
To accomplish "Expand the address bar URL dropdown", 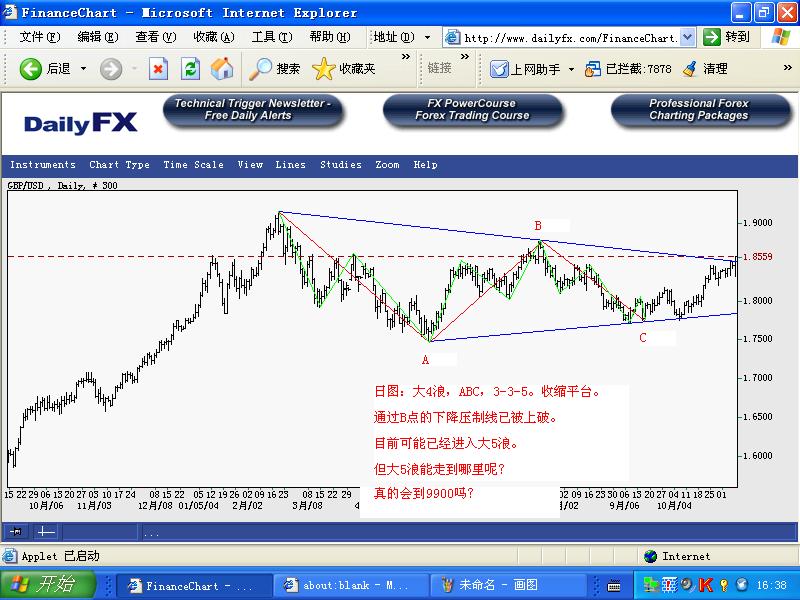I will [688, 37].
